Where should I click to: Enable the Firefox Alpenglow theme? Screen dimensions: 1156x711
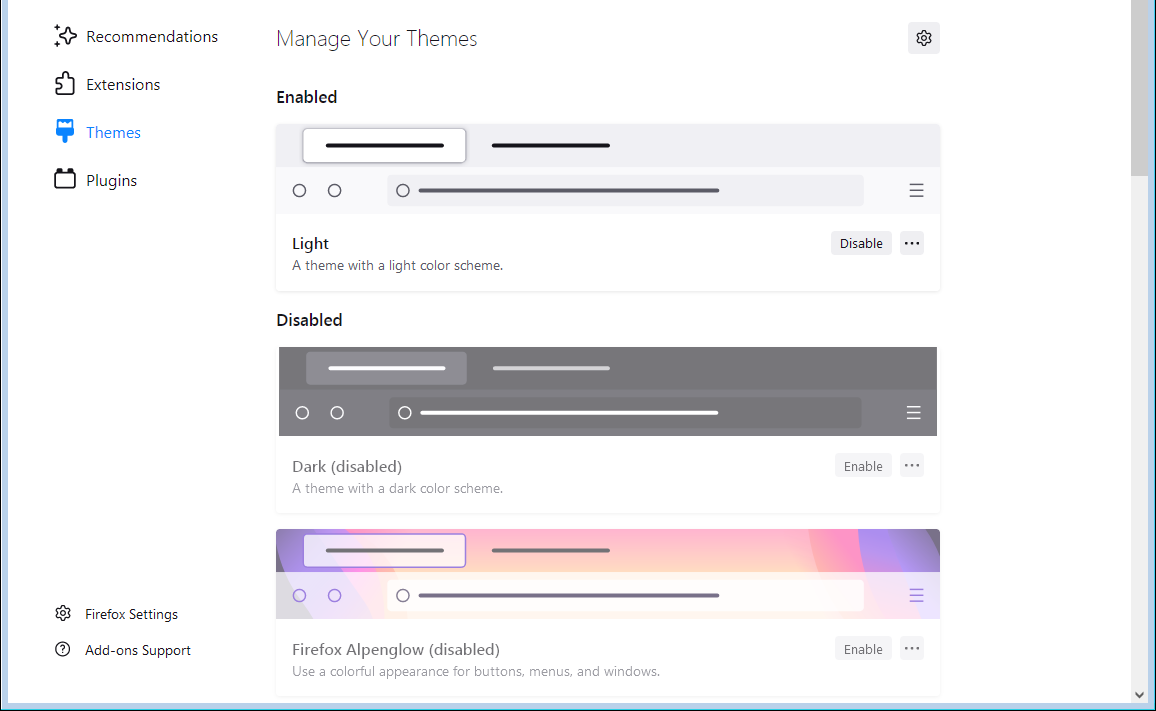pos(863,648)
